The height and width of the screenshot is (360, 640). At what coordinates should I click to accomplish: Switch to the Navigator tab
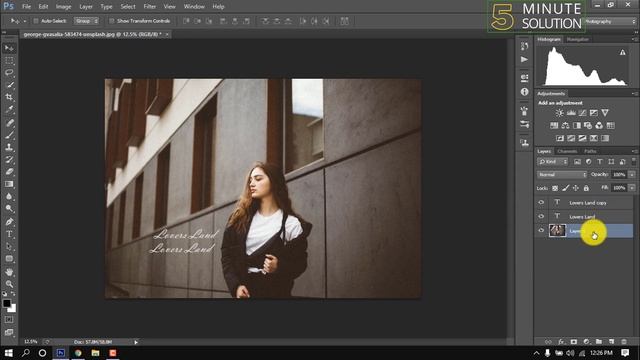(x=578, y=39)
